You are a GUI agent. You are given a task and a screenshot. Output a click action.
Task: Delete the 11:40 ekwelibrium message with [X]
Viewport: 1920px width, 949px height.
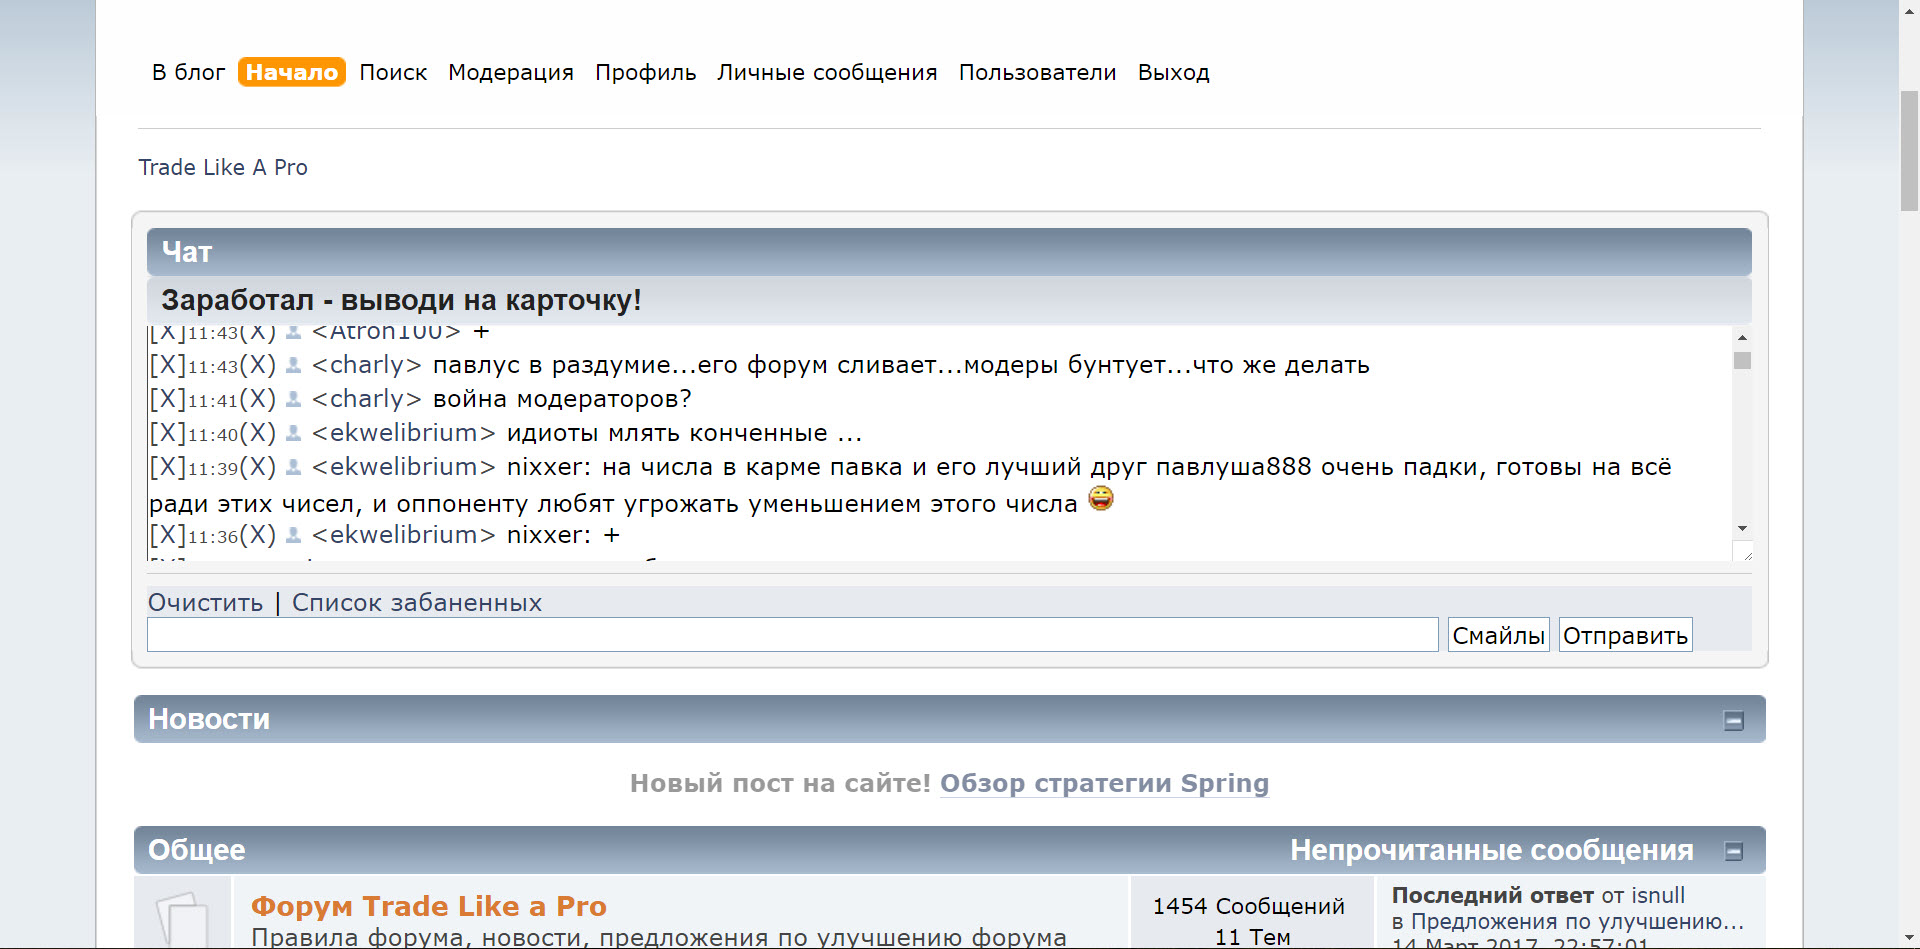(168, 433)
